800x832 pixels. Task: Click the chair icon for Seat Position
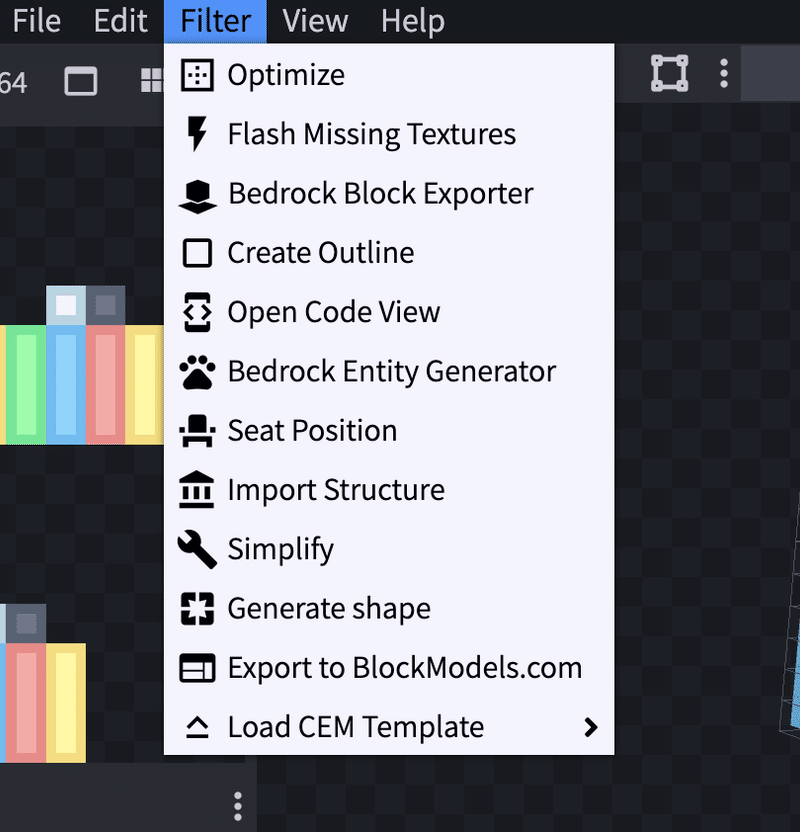tap(197, 431)
